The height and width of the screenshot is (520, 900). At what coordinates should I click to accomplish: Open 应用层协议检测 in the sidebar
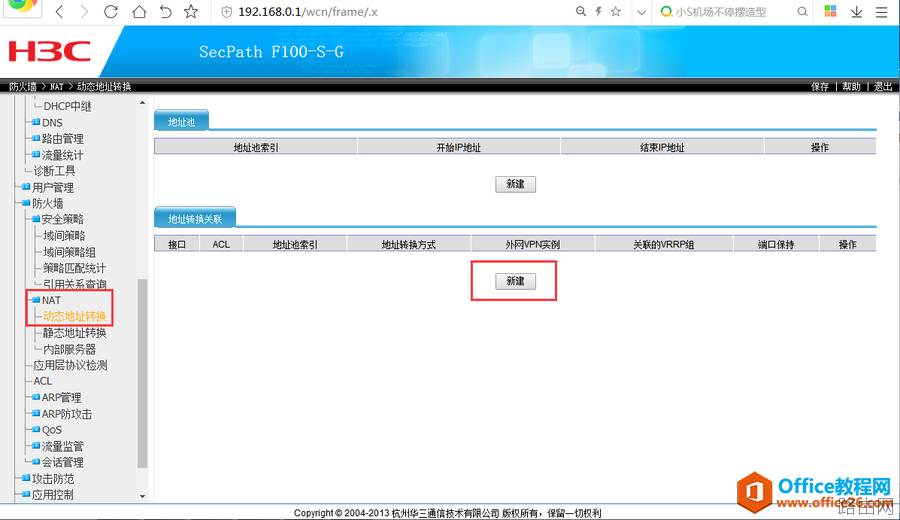click(70, 365)
